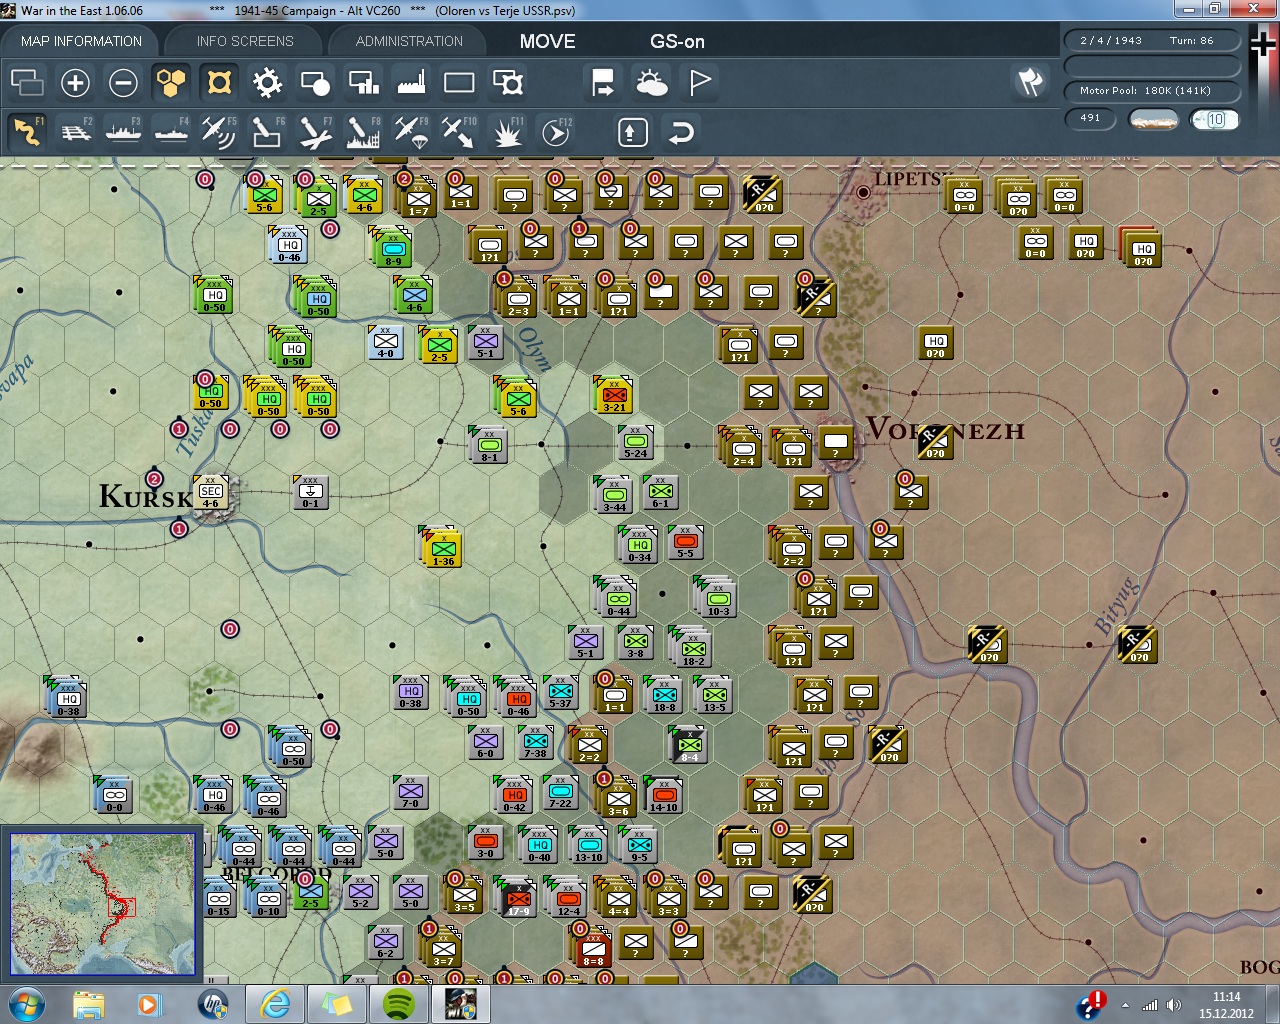Select the F6 bomb unit mode

coord(267,132)
